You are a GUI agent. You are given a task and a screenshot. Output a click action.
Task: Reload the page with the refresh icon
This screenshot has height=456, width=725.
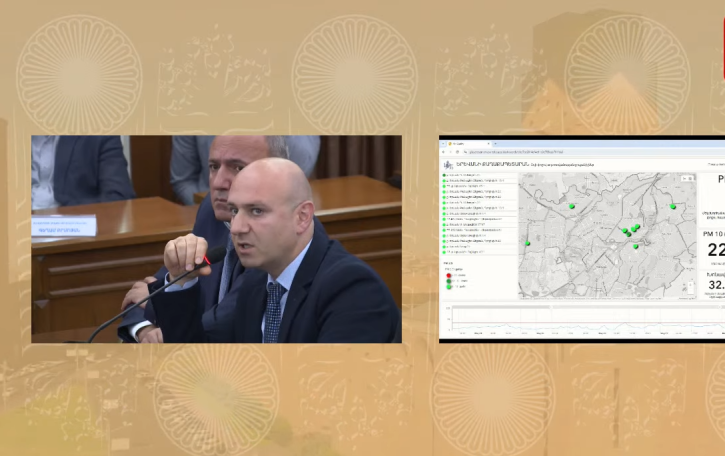point(458,152)
